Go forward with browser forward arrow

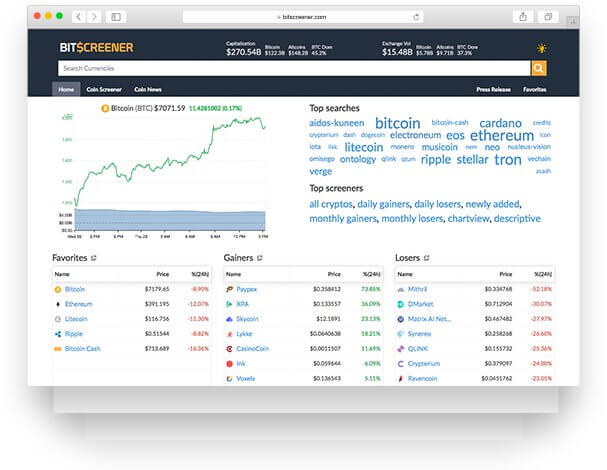[94, 17]
